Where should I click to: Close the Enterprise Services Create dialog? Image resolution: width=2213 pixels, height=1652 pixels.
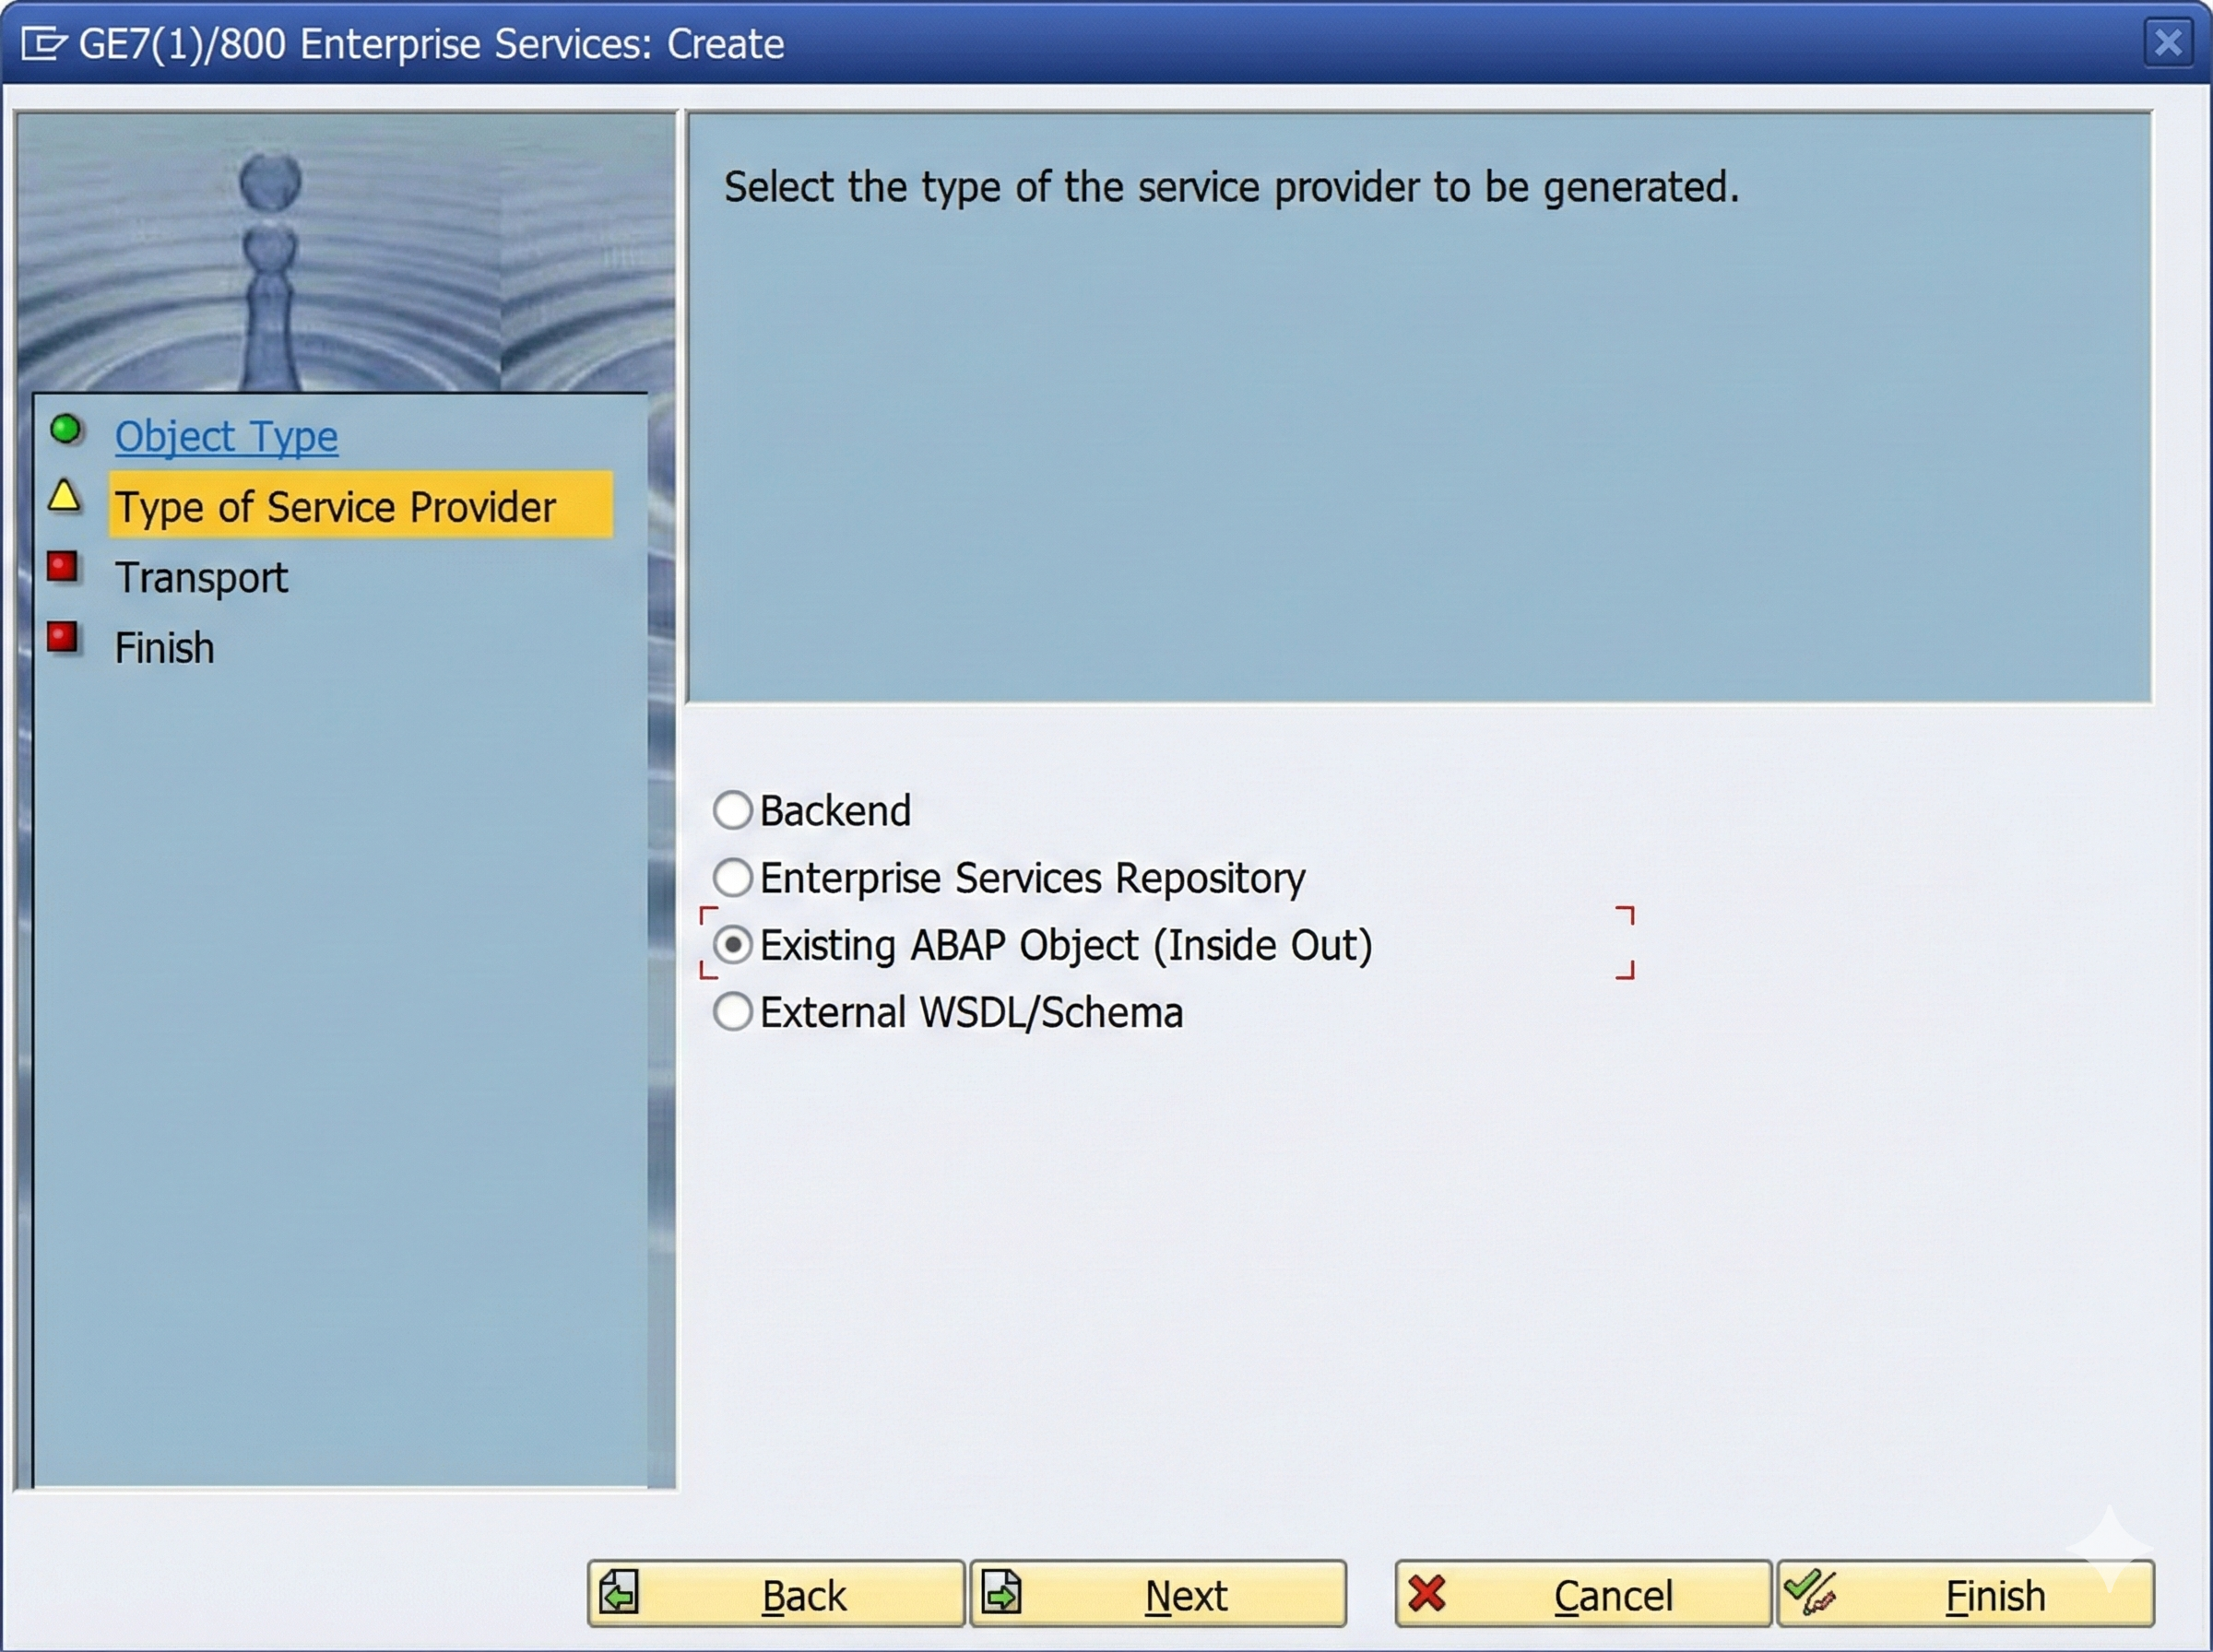(2167, 43)
